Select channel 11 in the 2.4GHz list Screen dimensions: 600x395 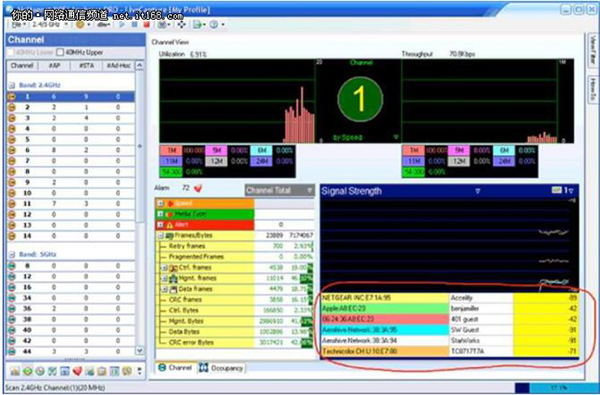pos(71,204)
